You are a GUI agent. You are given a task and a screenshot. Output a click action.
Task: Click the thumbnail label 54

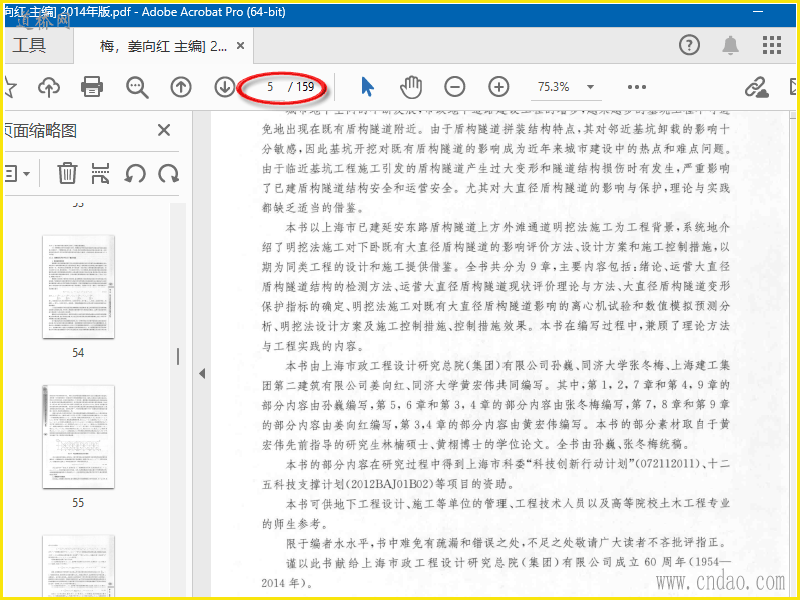[x=78, y=353]
